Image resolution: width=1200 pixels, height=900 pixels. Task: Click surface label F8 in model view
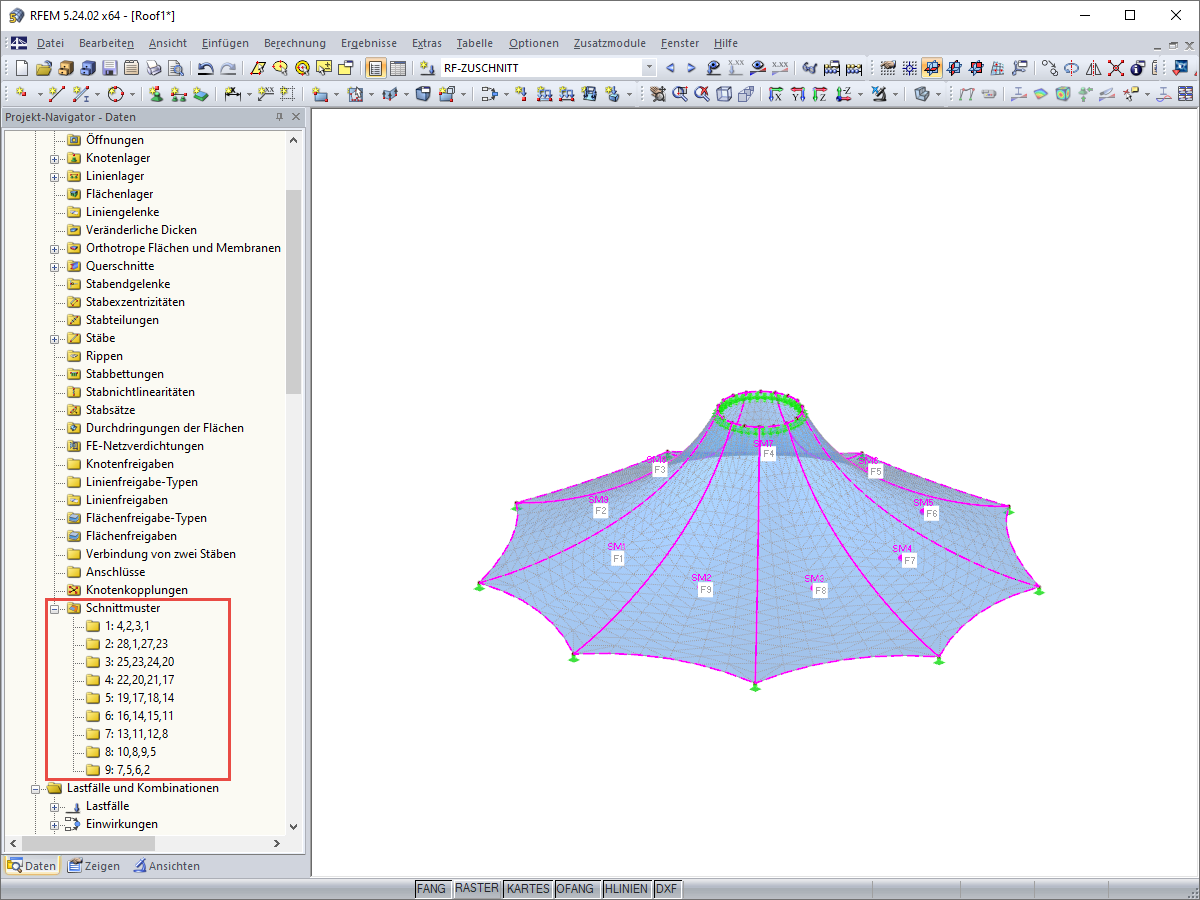[x=820, y=591]
